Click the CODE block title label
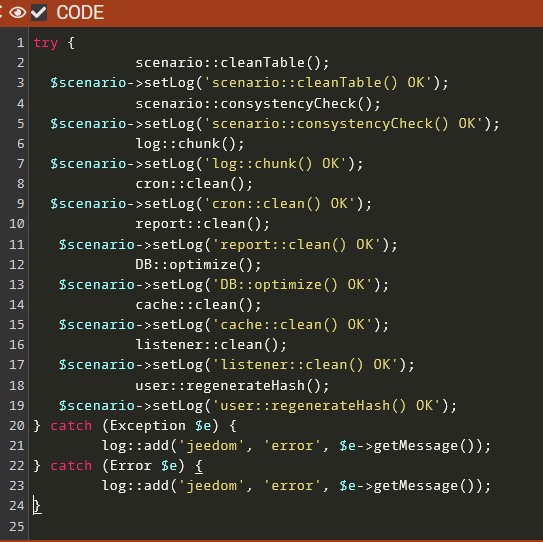Screen dimensions: 543x542 click(80, 13)
